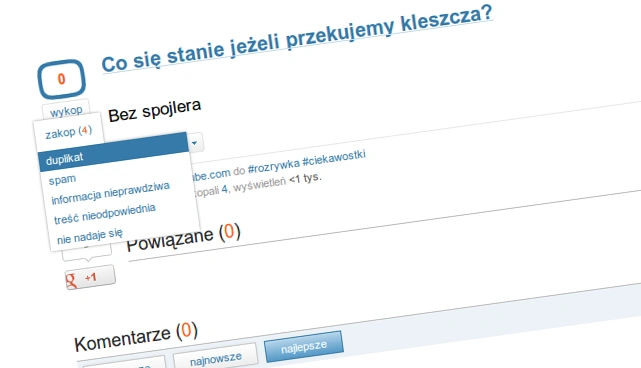Open the #ciekawostki tag
The image size is (641, 368).
(334, 158)
